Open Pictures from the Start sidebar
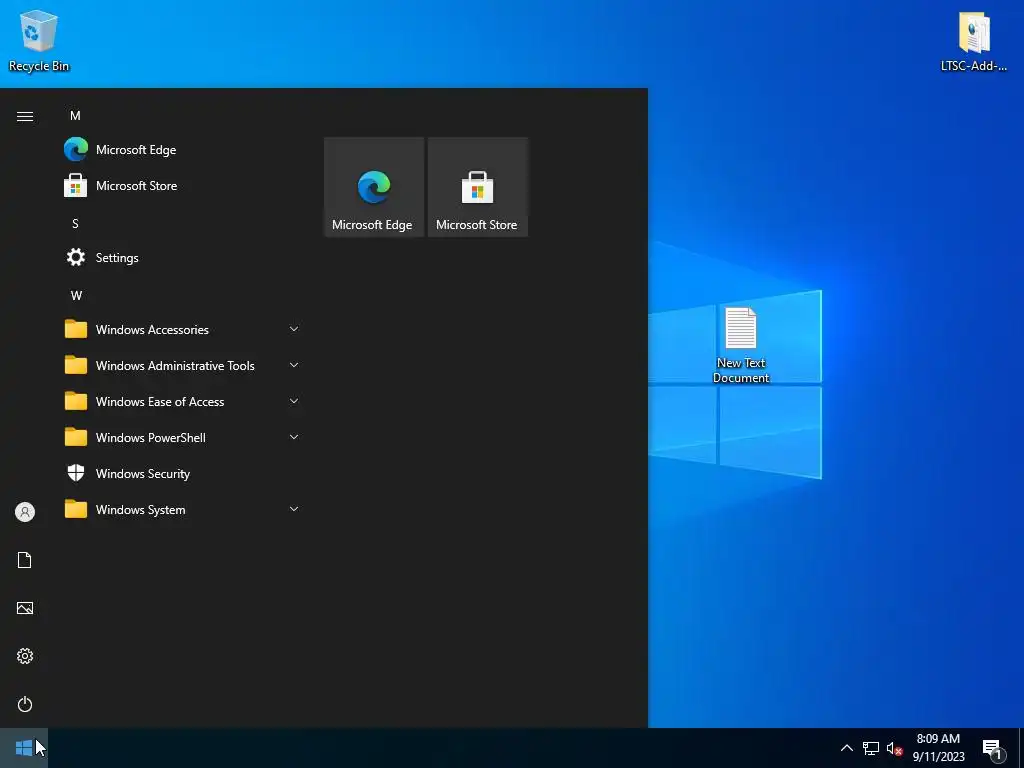1024x768 pixels. pos(25,608)
